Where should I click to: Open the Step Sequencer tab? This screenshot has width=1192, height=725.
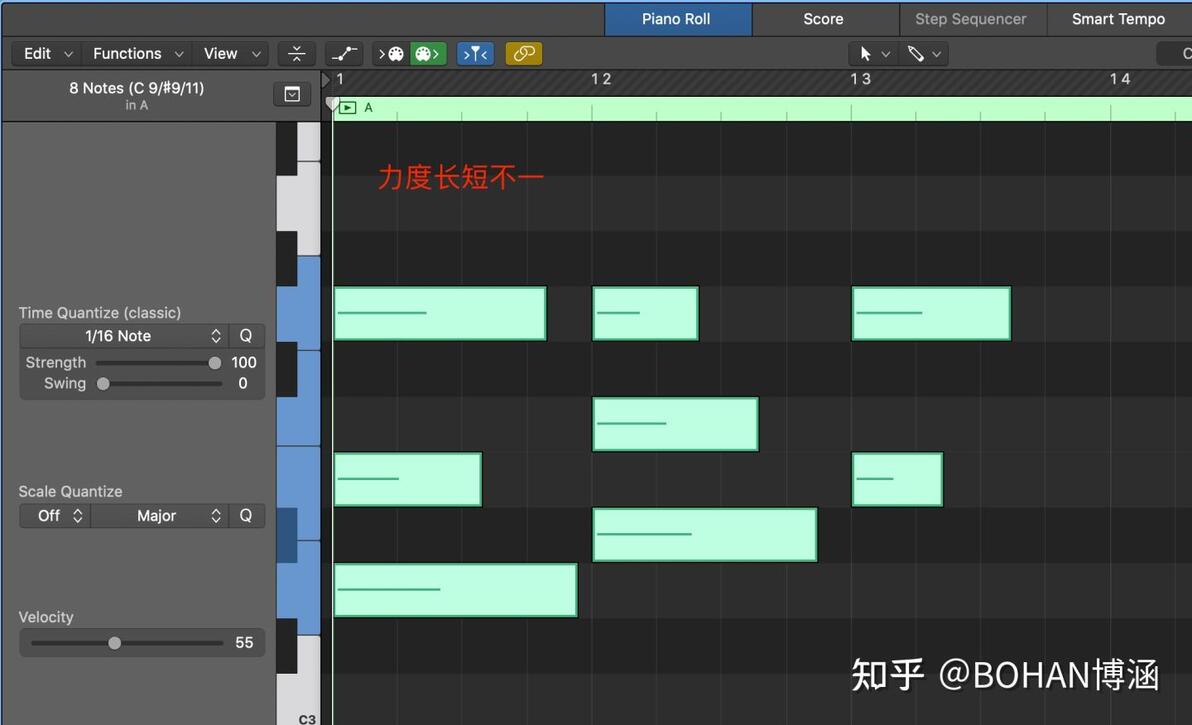pos(971,19)
